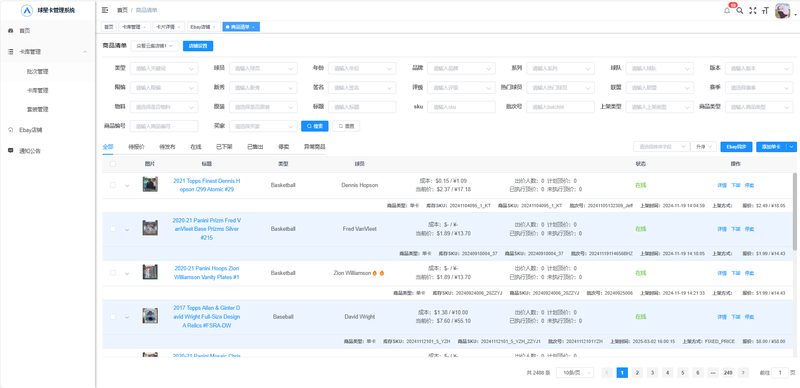
Task: Expand the Dennis Hopson row details
Action: tap(127, 185)
